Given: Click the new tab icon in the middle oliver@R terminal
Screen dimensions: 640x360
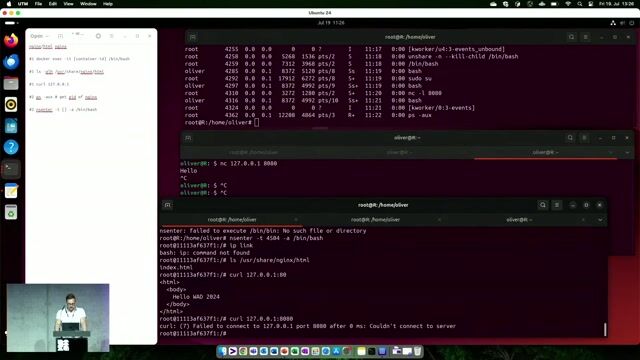Looking at the screenshot, I should point(188,138).
